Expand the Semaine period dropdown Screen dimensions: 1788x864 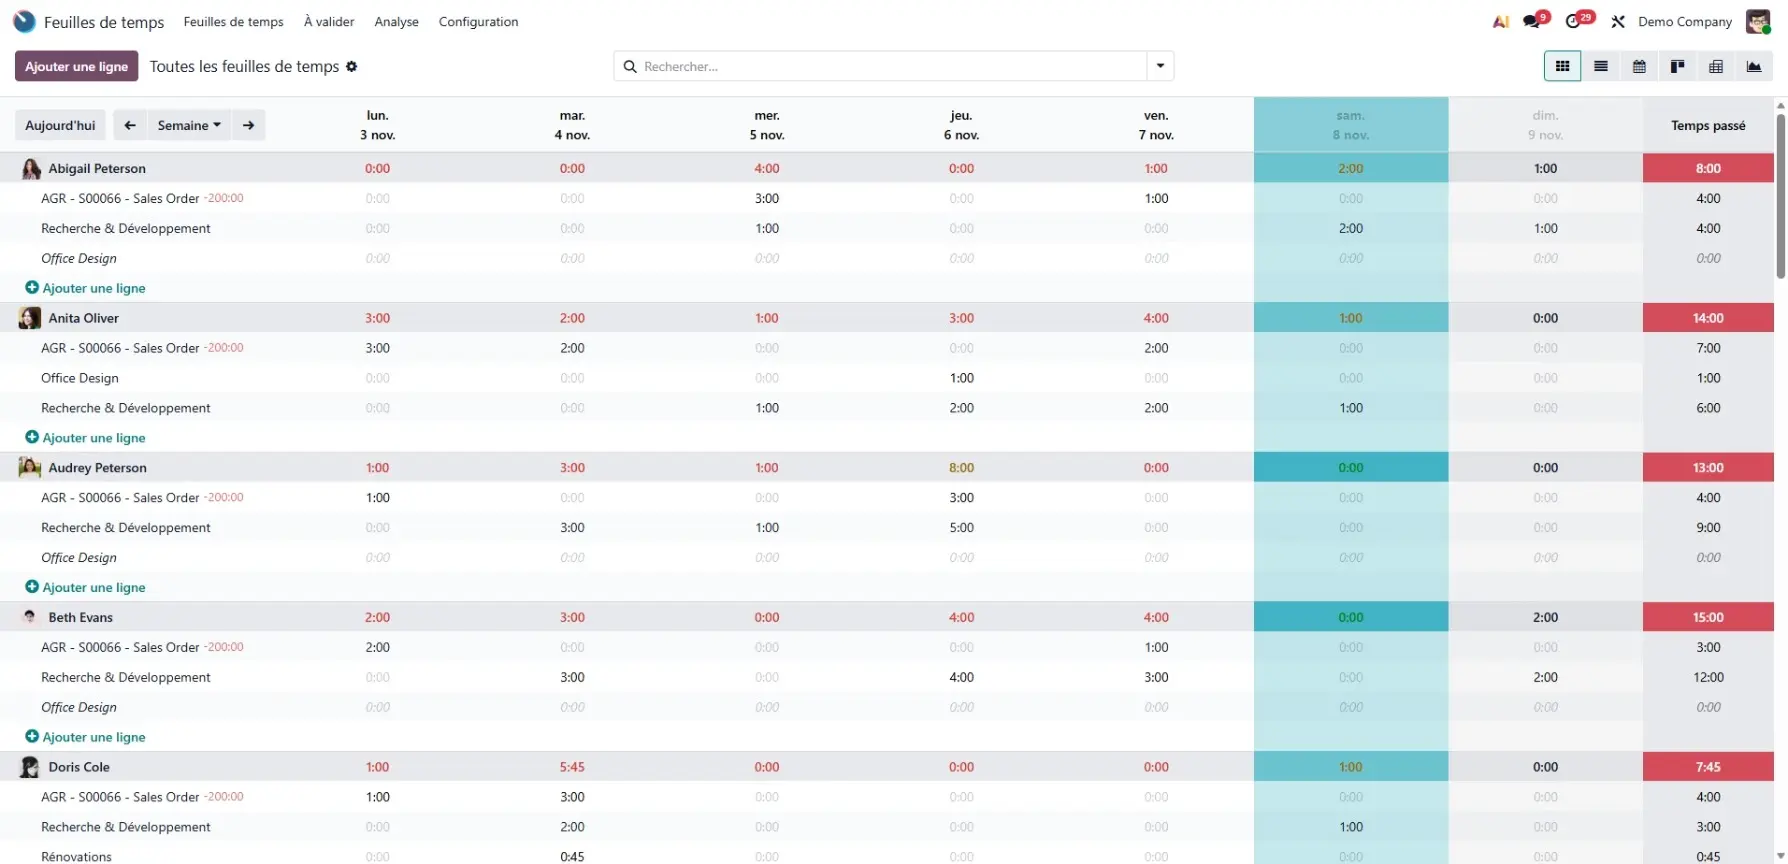(189, 125)
